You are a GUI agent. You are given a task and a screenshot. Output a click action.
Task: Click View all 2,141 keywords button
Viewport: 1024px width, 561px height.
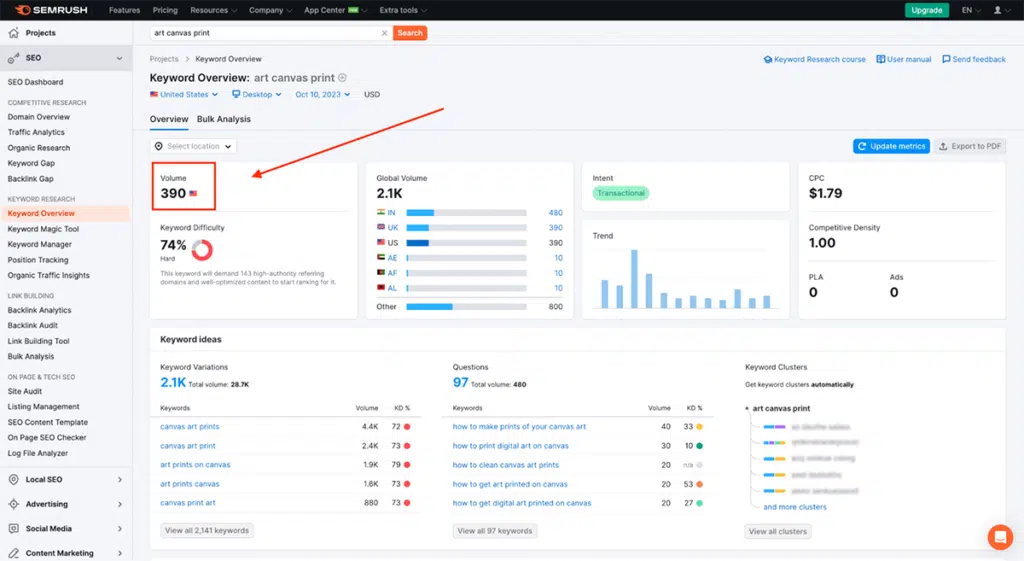coord(206,530)
